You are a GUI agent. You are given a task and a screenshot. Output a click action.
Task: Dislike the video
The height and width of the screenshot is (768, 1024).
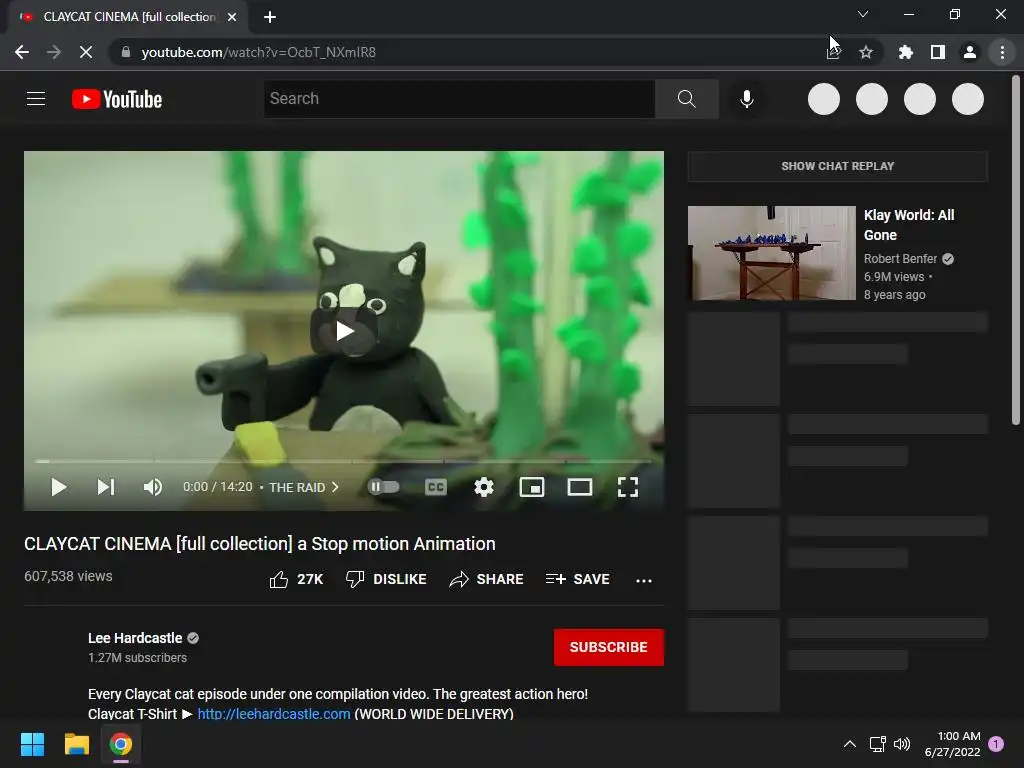coord(386,579)
